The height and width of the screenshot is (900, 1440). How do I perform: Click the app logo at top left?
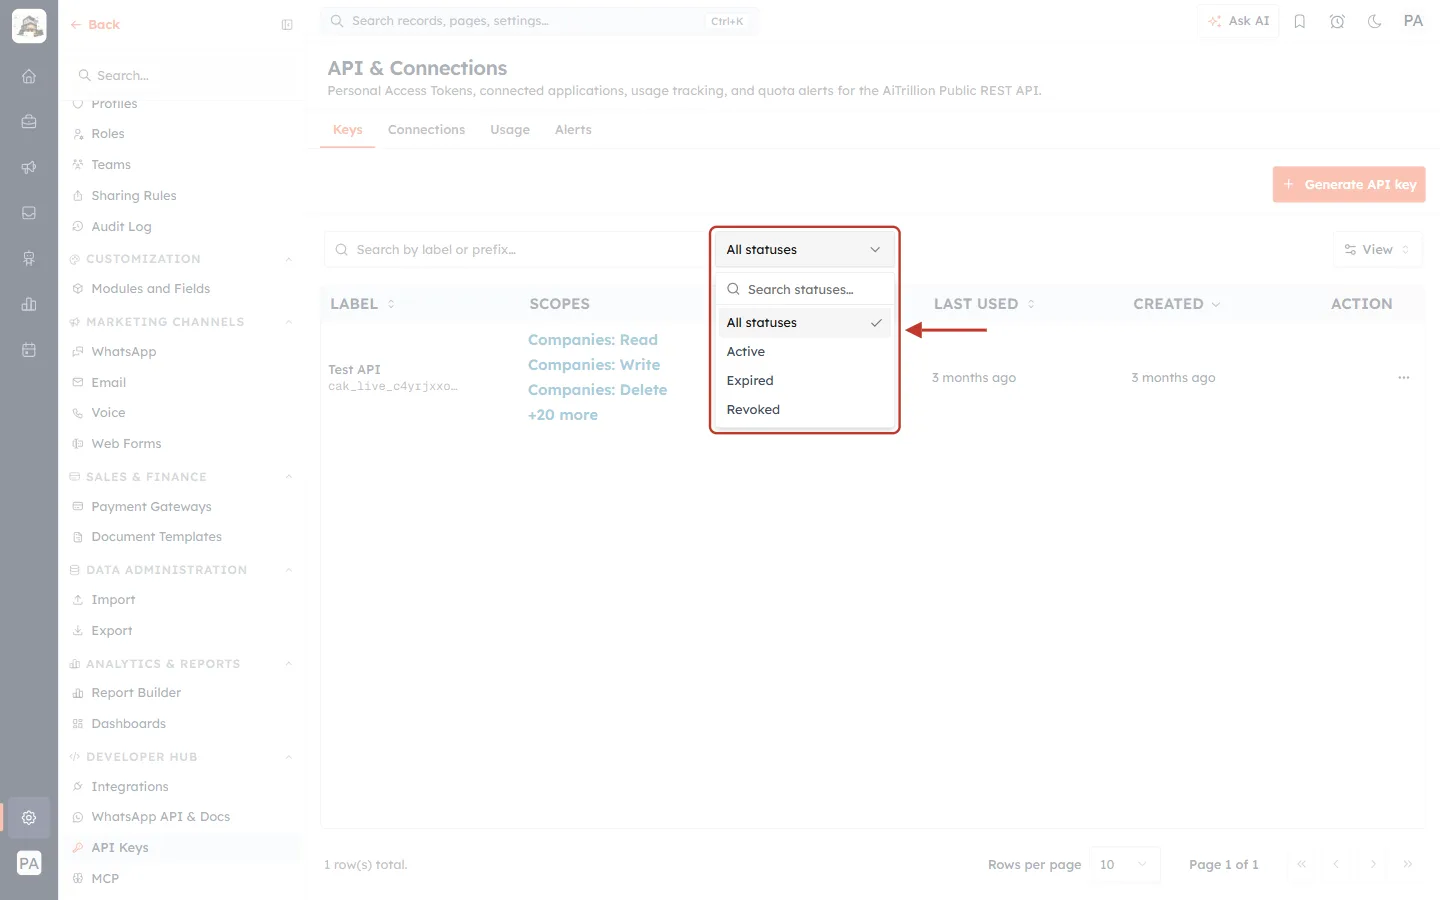(29, 26)
